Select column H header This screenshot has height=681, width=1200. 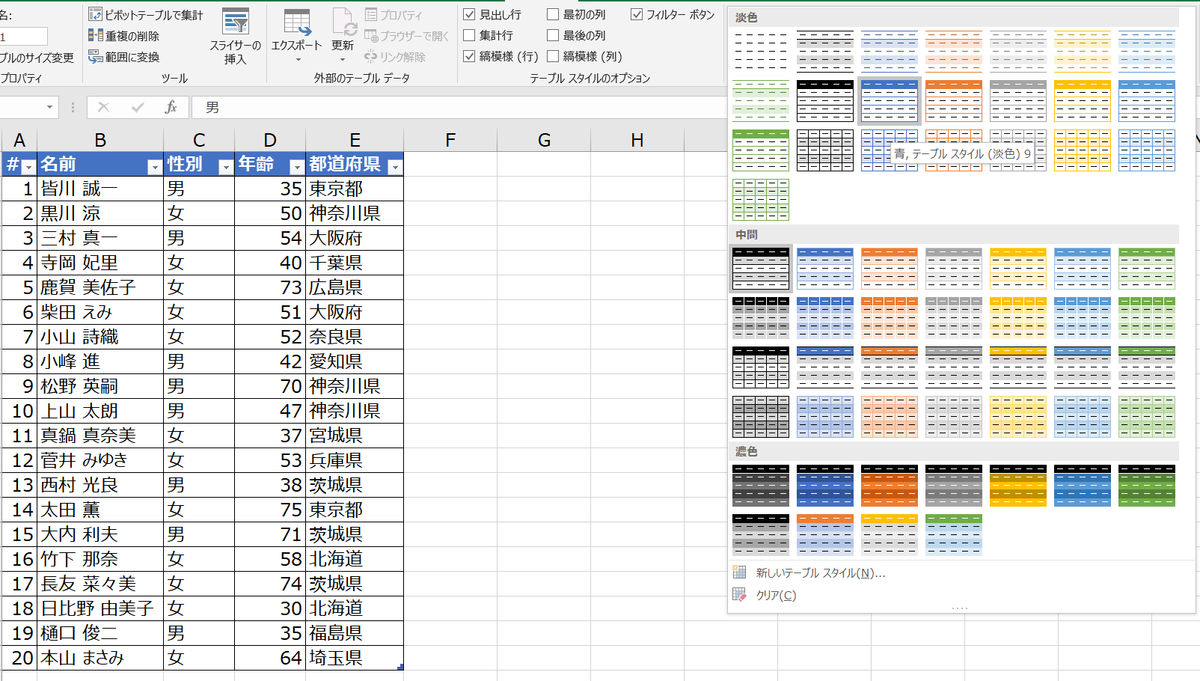(x=637, y=140)
